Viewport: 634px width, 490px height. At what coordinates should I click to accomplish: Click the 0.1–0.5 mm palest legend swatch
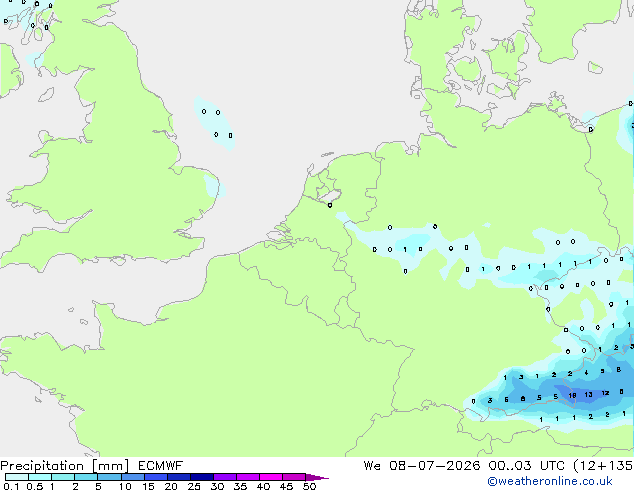pos(17,477)
